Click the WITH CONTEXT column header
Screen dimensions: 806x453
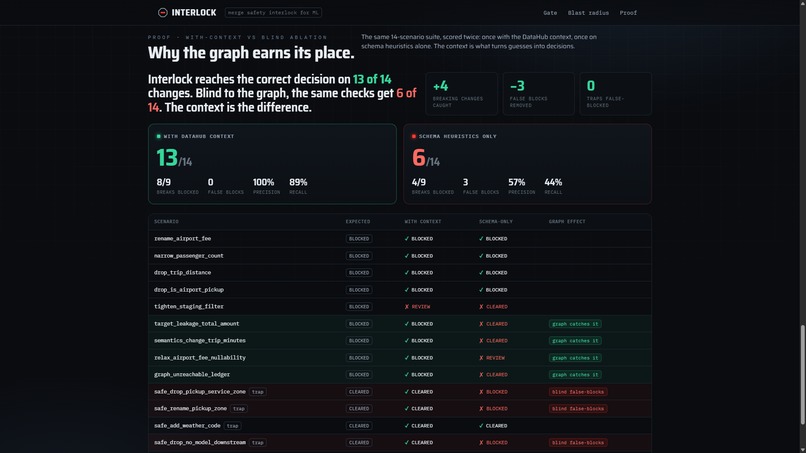pyautogui.click(x=423, y=222)
